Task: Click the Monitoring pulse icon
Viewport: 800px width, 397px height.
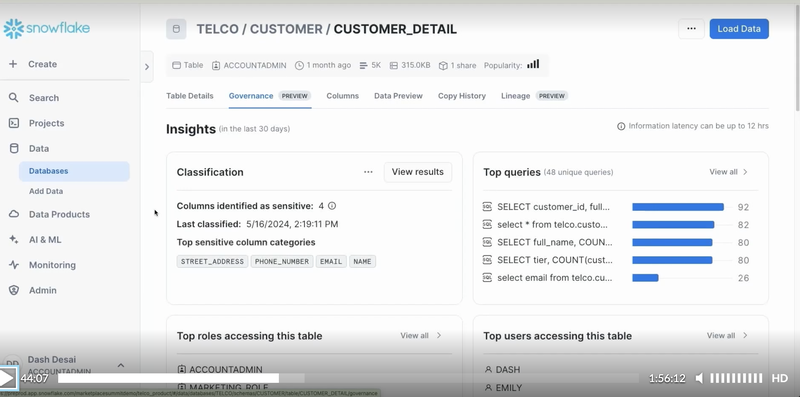Action: (14, 265)
